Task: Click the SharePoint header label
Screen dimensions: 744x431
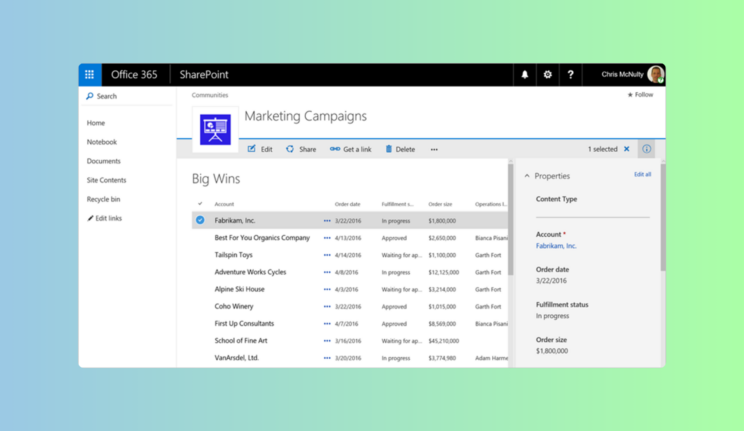Action: (204, 75)
